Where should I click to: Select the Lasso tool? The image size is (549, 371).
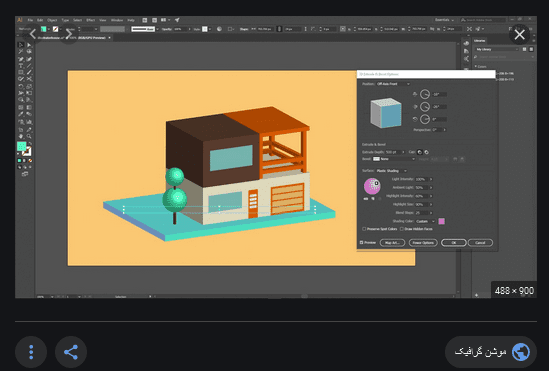[29, 51]
